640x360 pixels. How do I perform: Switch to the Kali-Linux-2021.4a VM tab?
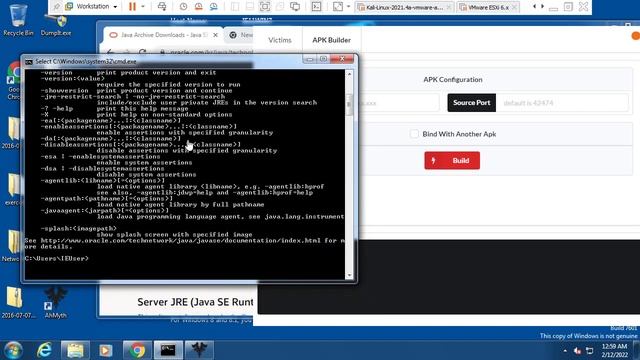click(x=404, y=7)
